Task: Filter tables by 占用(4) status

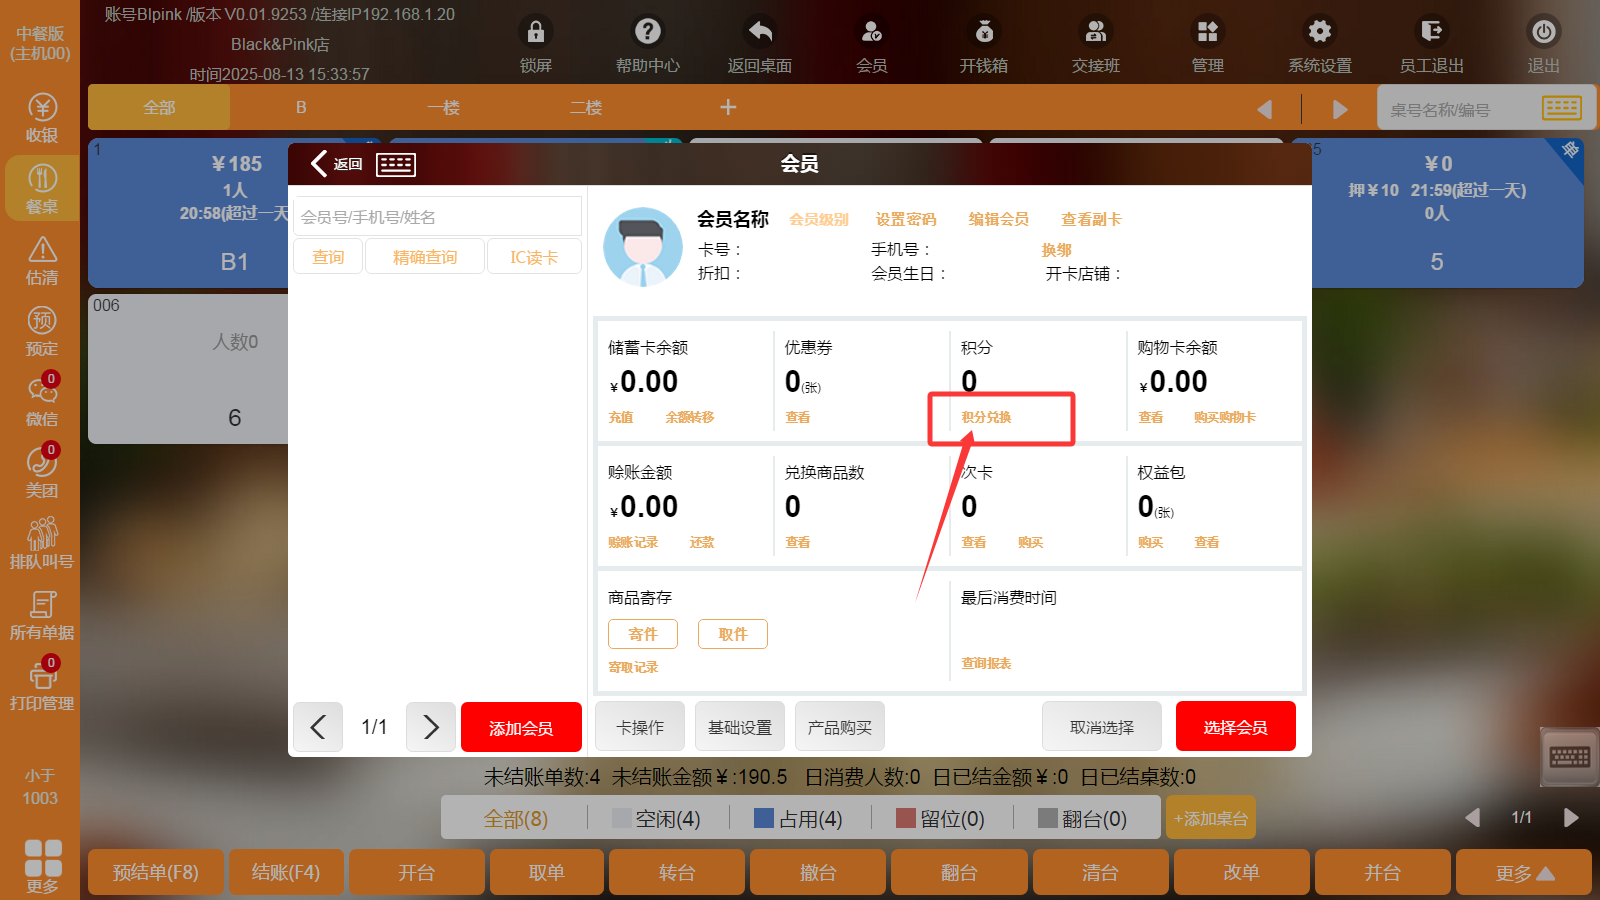Action: (x=798, y=819)
